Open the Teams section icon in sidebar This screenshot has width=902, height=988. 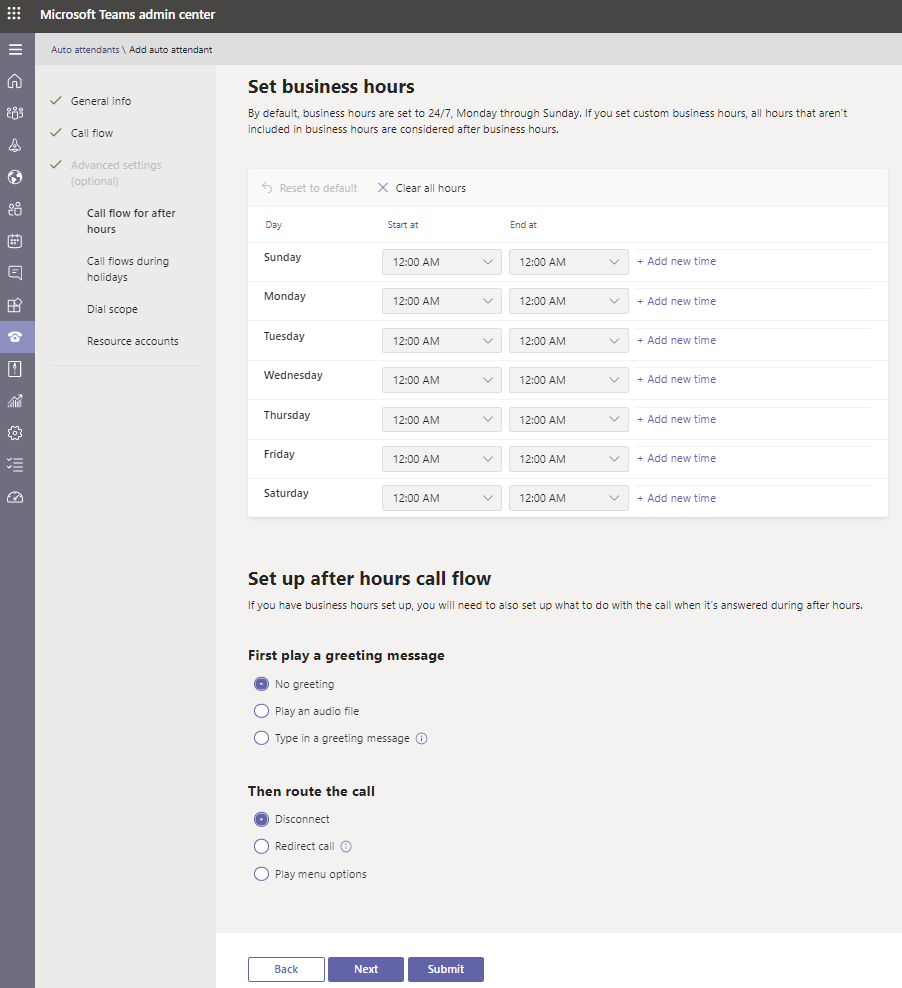pyautogui.click(x=15, y=113)
